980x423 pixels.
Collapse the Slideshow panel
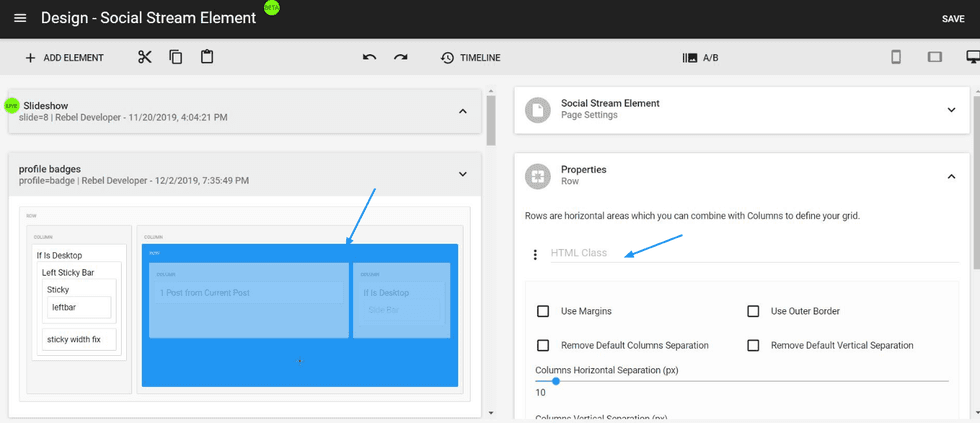(x=462, y=111)
